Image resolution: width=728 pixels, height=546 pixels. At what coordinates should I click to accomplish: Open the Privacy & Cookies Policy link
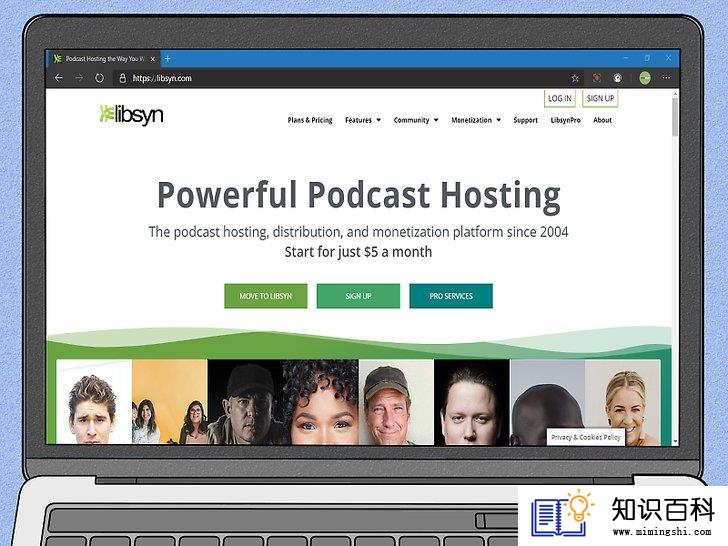(586, 437)
